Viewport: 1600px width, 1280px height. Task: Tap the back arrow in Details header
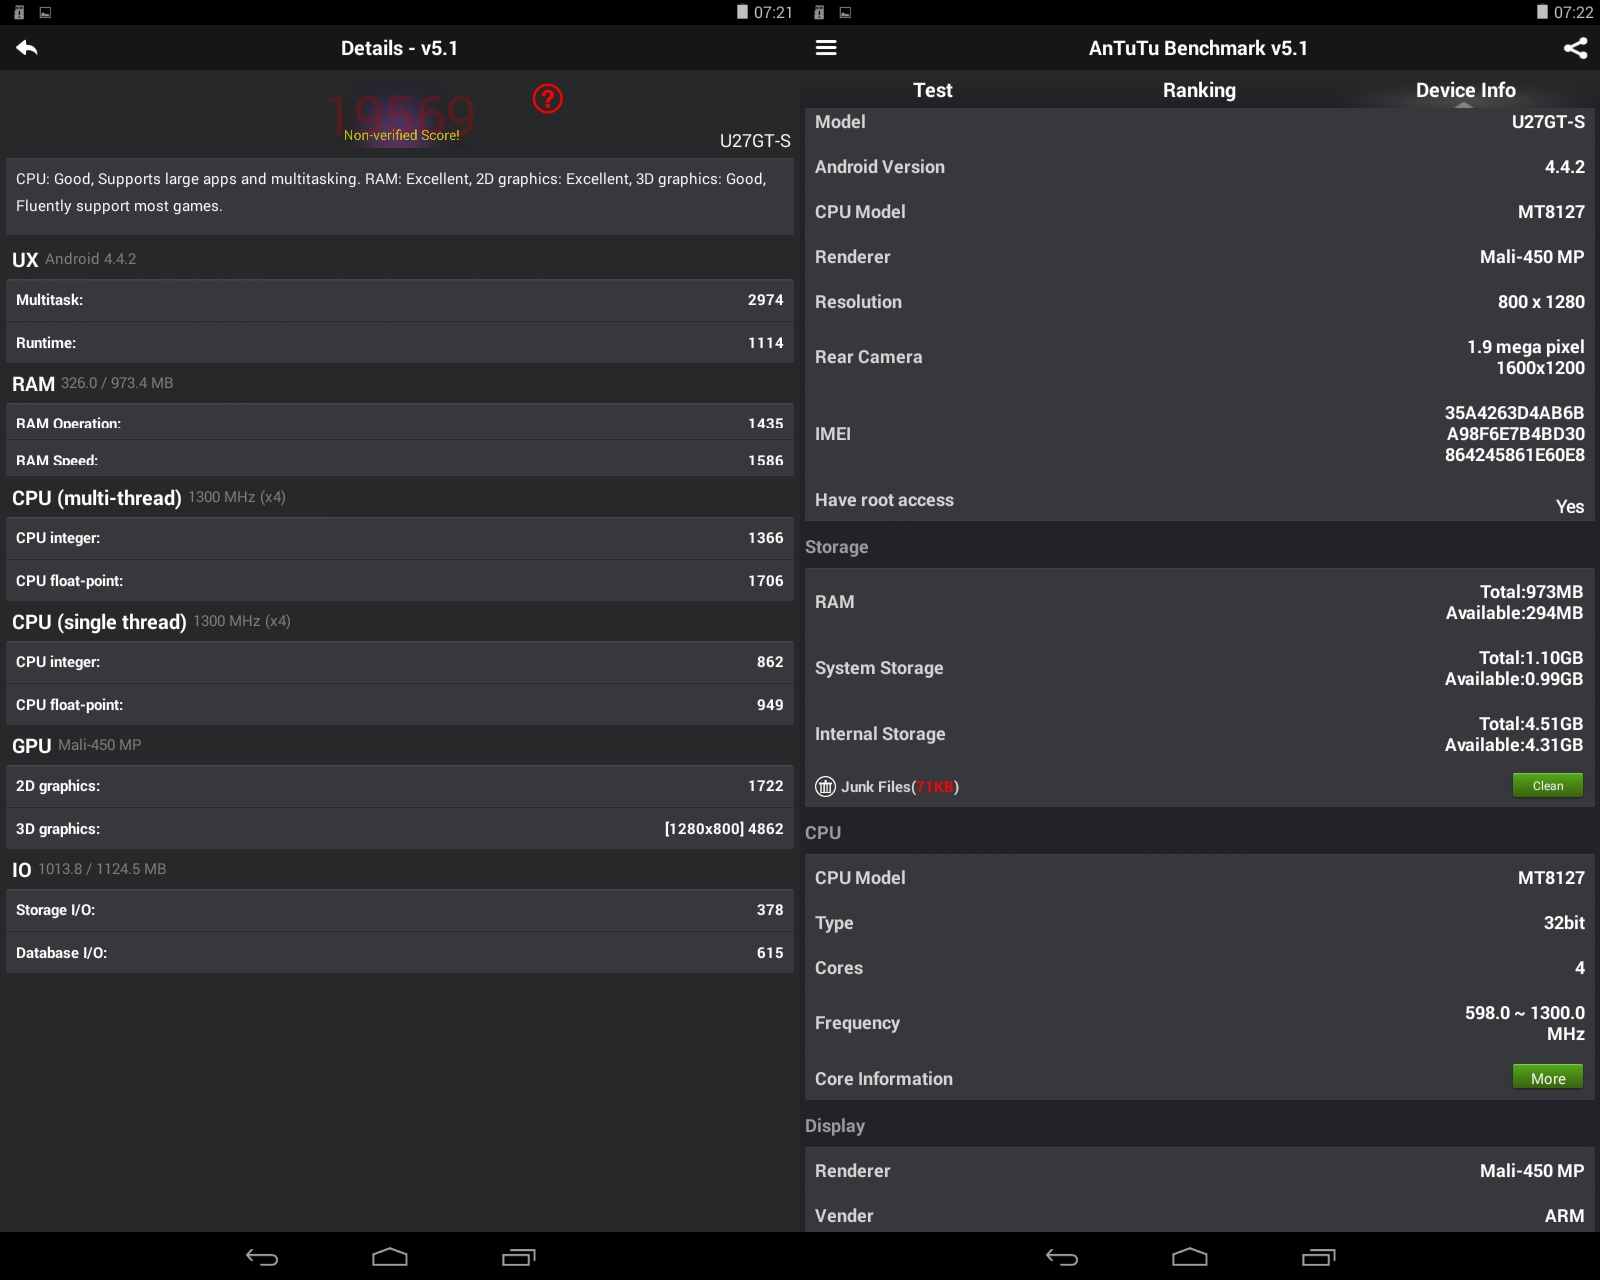27,48
